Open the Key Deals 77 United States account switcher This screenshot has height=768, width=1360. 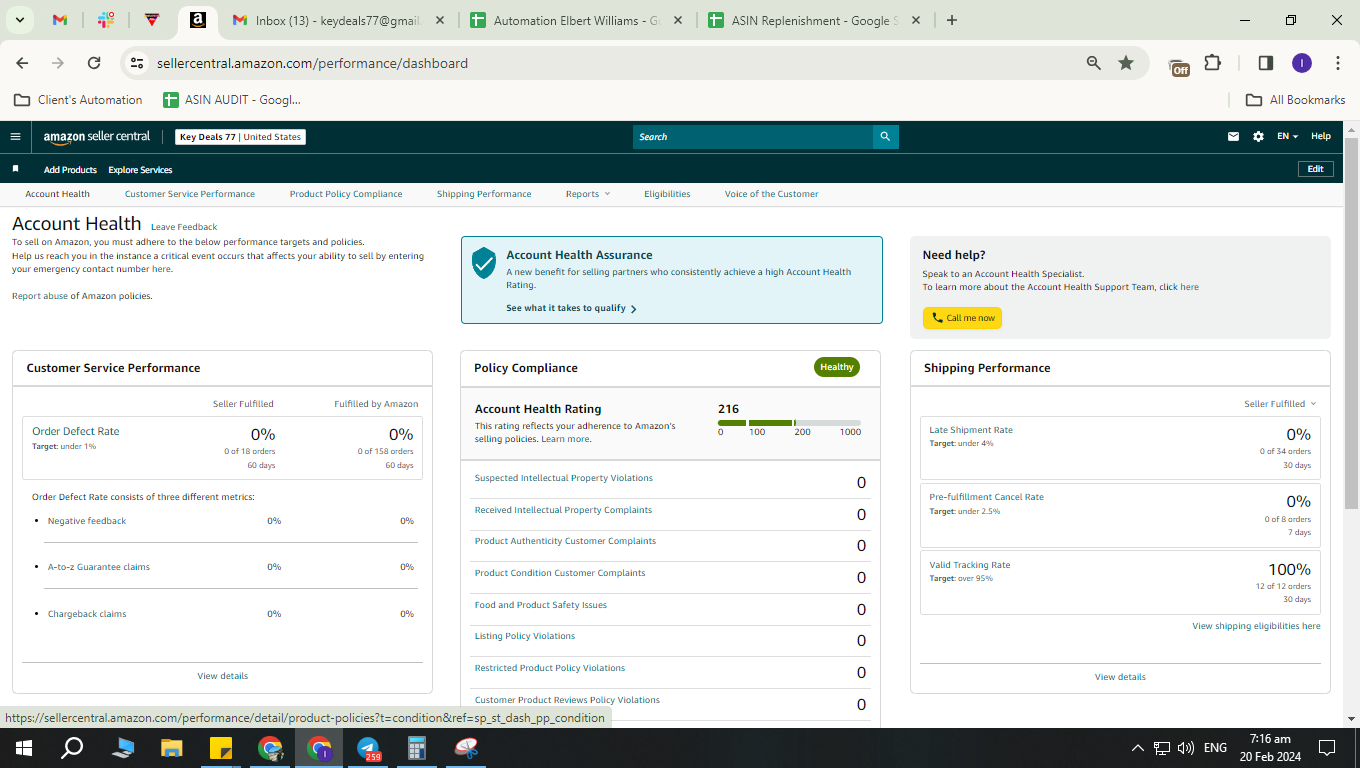pyautogui.click(x=241, y=137)
